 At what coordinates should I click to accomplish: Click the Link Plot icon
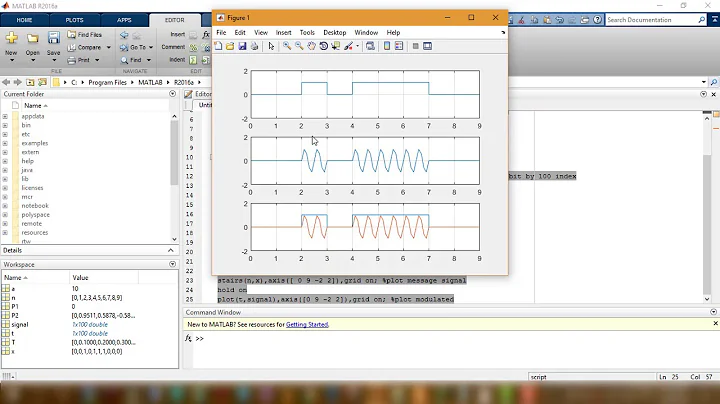coord(370,46)
